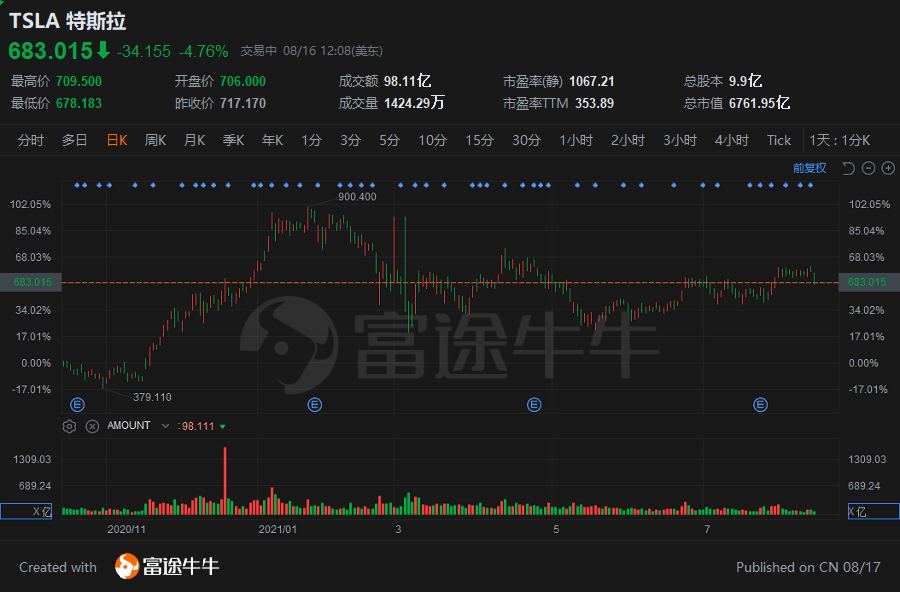Click the 900.400 high price label
This screenshot has height=592, width=900.
(x=357, y=197)
